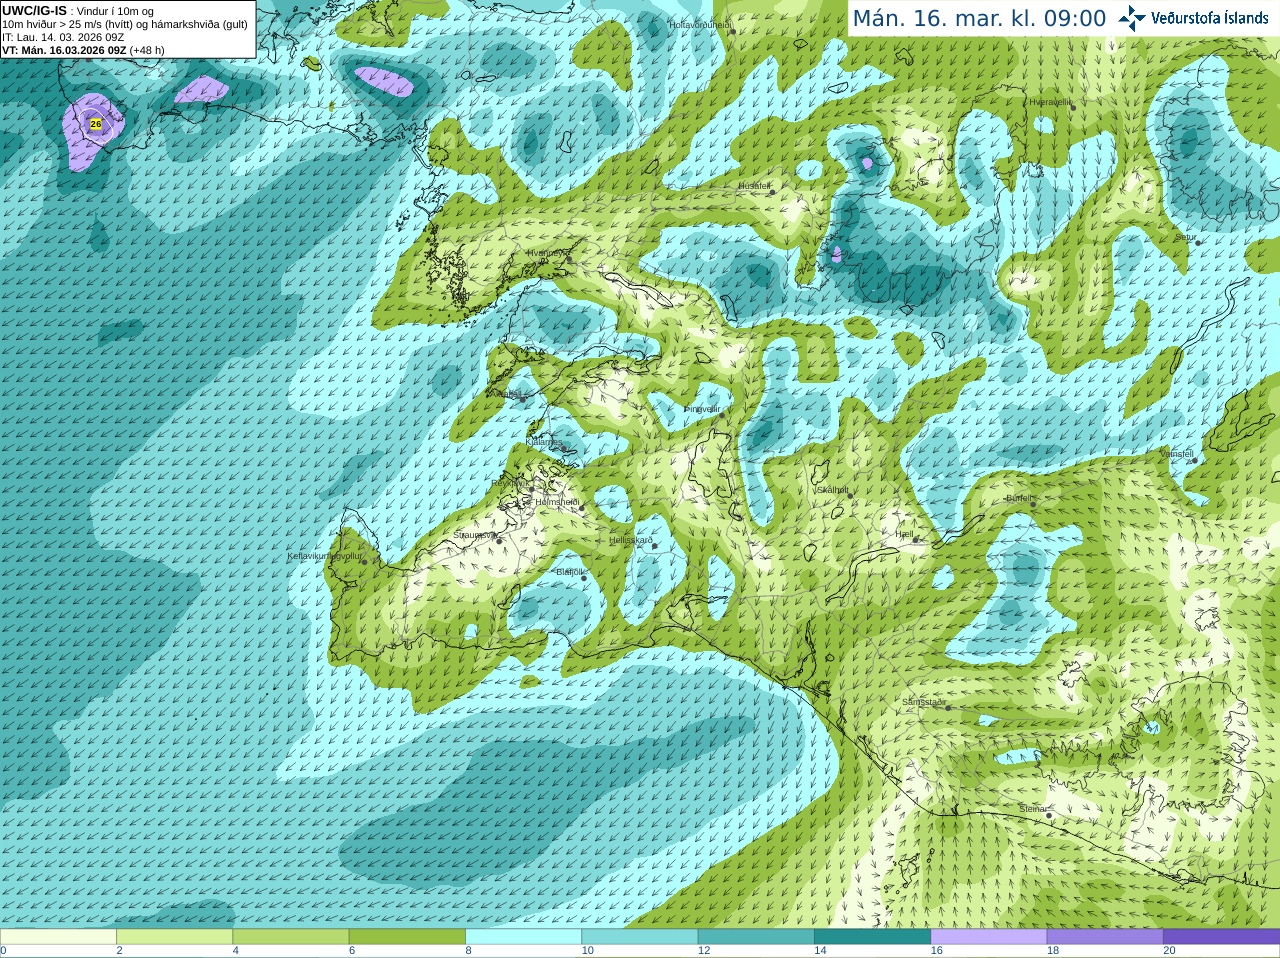
Task: Select the 18–20 m/s purple legend swatch
Action: (1105, 937)
